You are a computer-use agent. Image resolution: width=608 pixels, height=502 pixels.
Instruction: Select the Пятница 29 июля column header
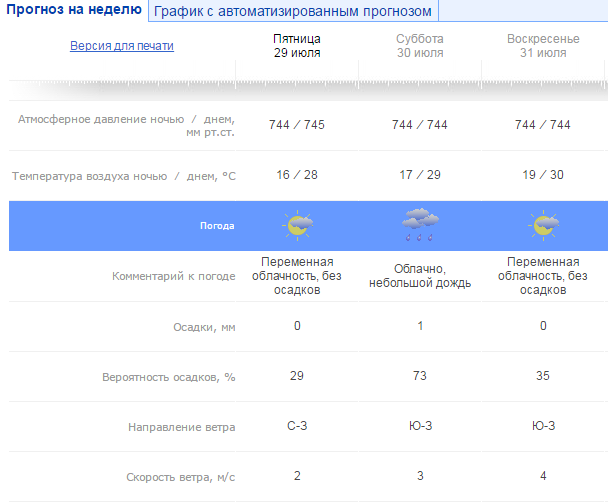297,46
